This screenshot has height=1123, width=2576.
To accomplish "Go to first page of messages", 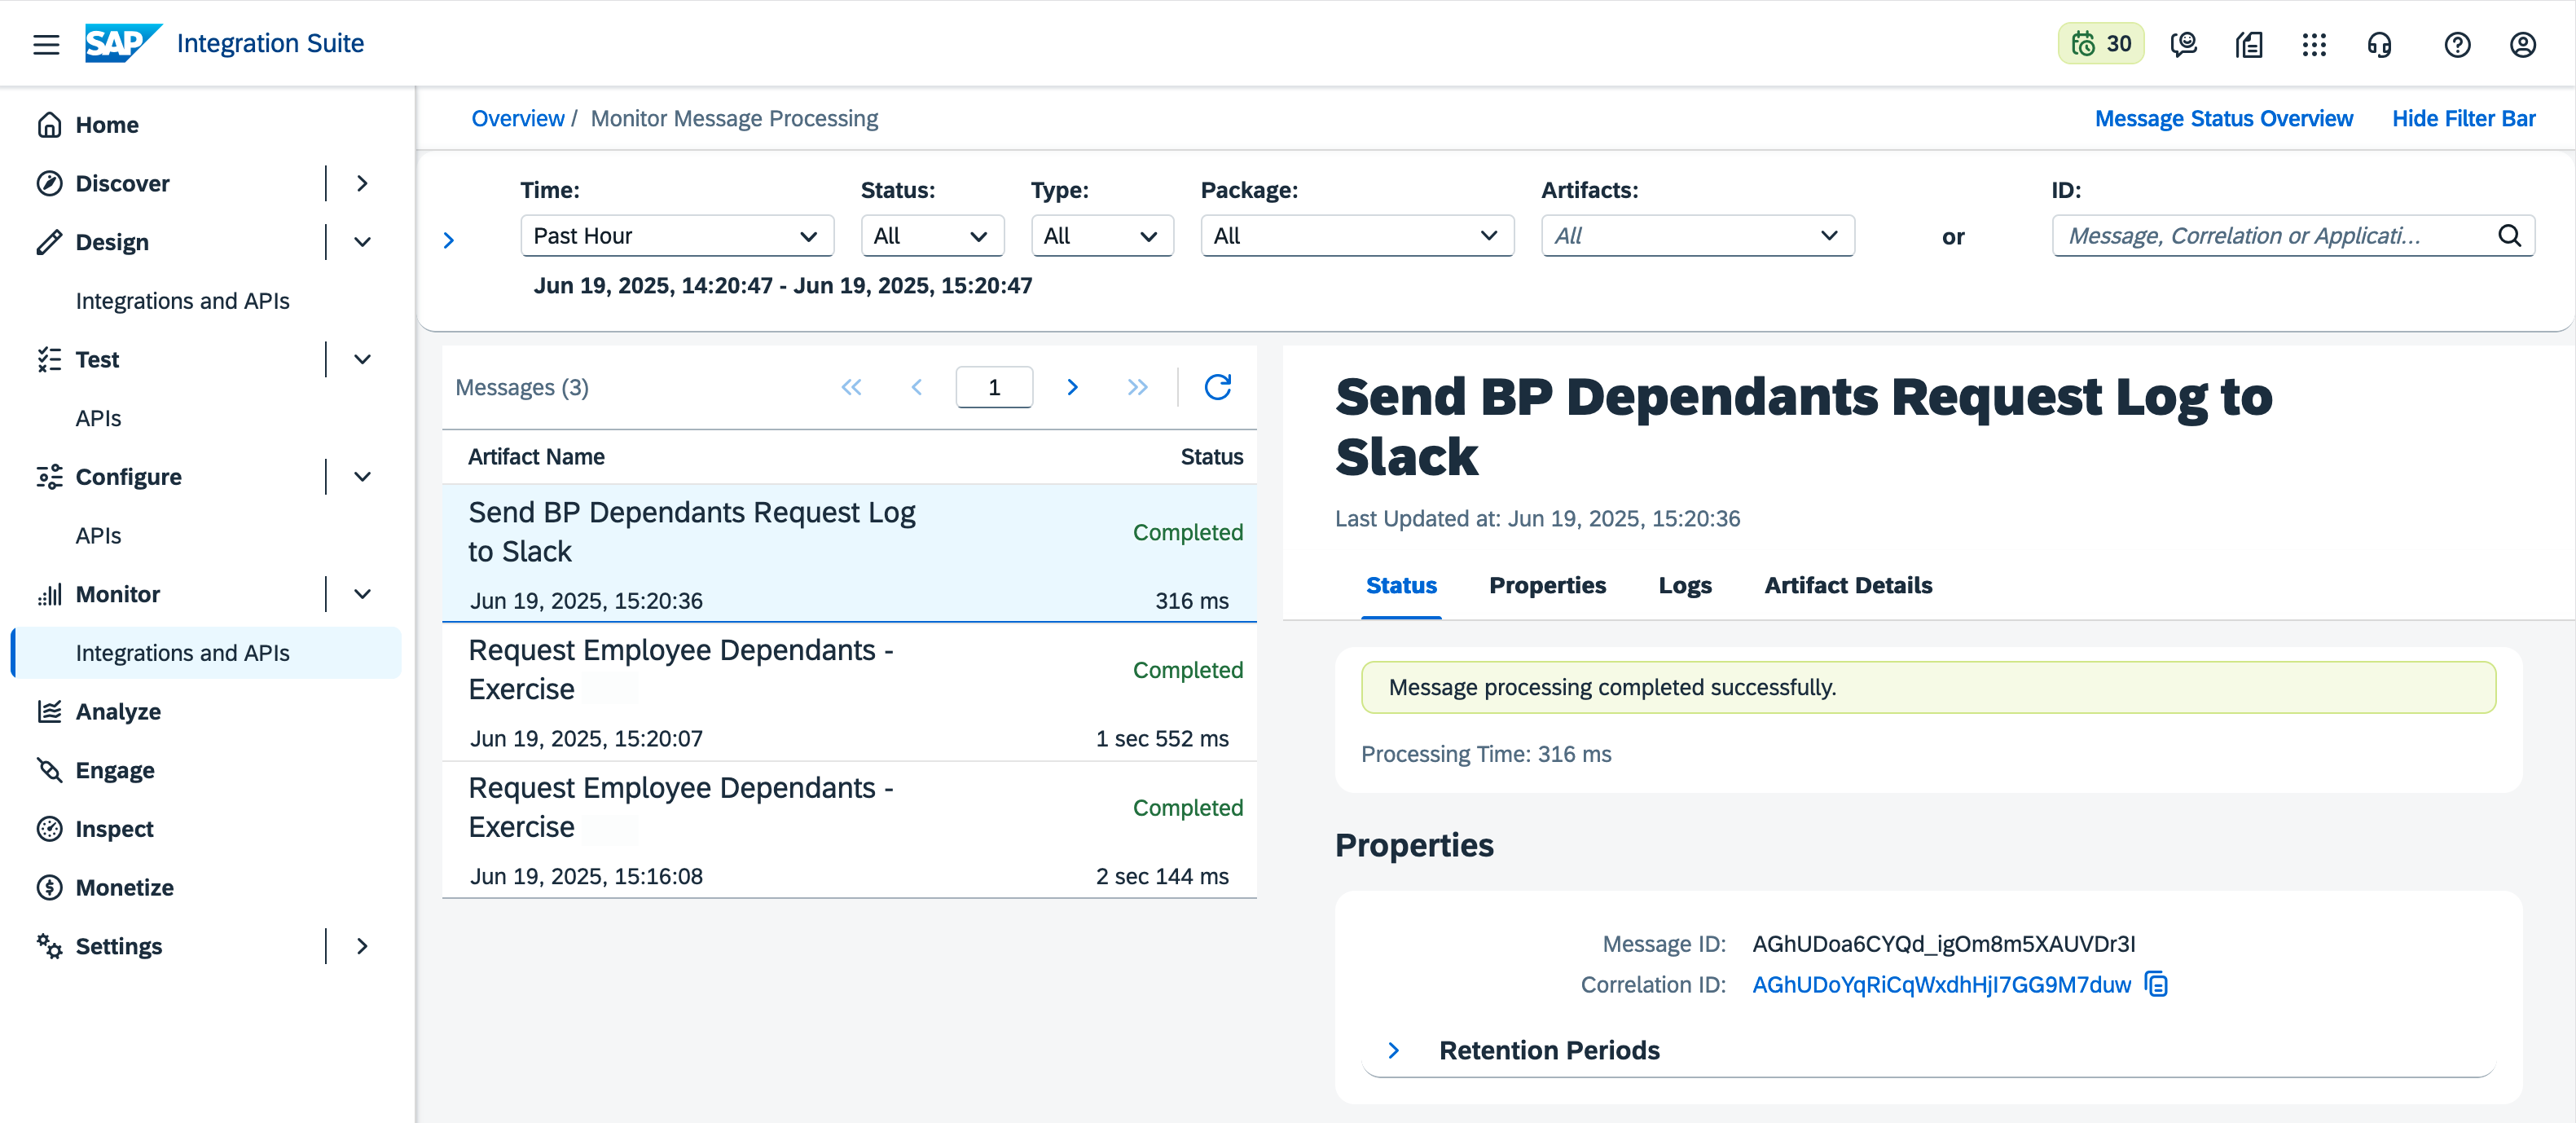I will (851, 387).
